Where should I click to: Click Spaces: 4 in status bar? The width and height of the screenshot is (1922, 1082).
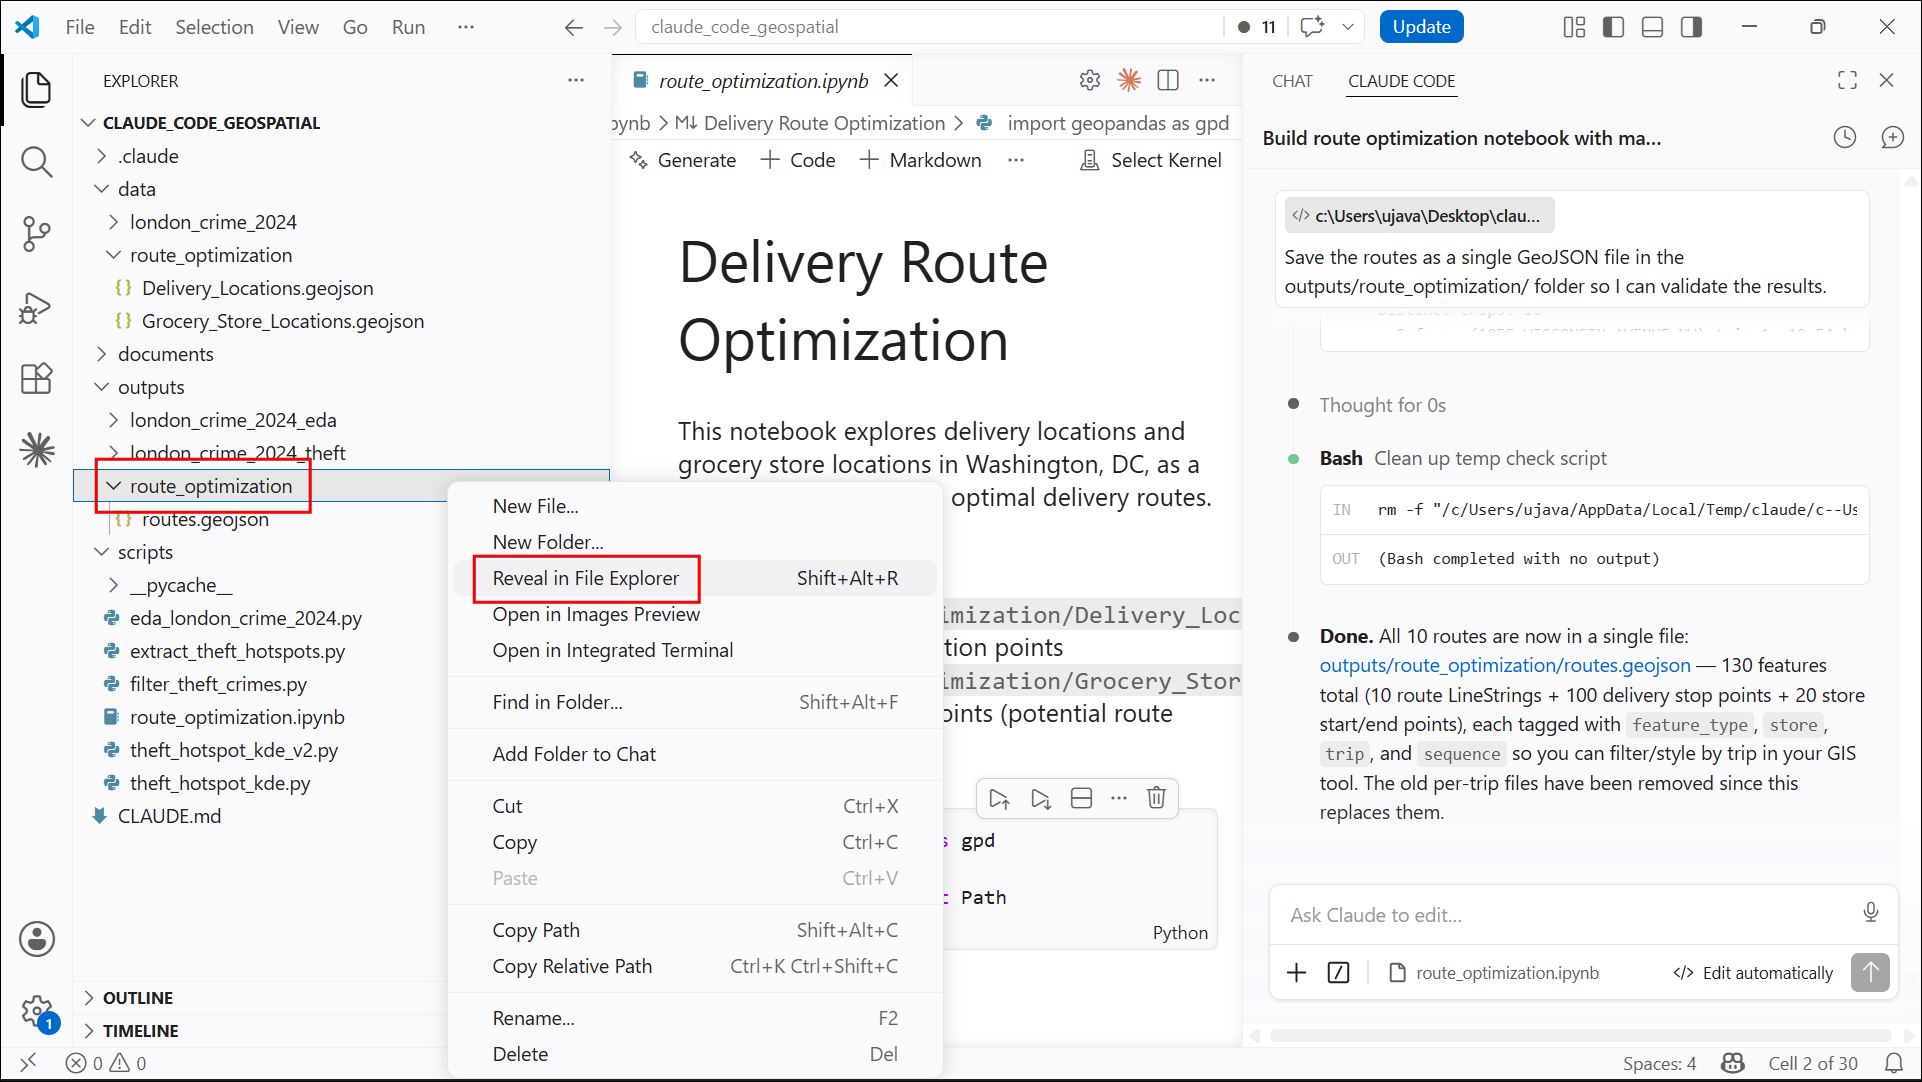[1659, 1063]
